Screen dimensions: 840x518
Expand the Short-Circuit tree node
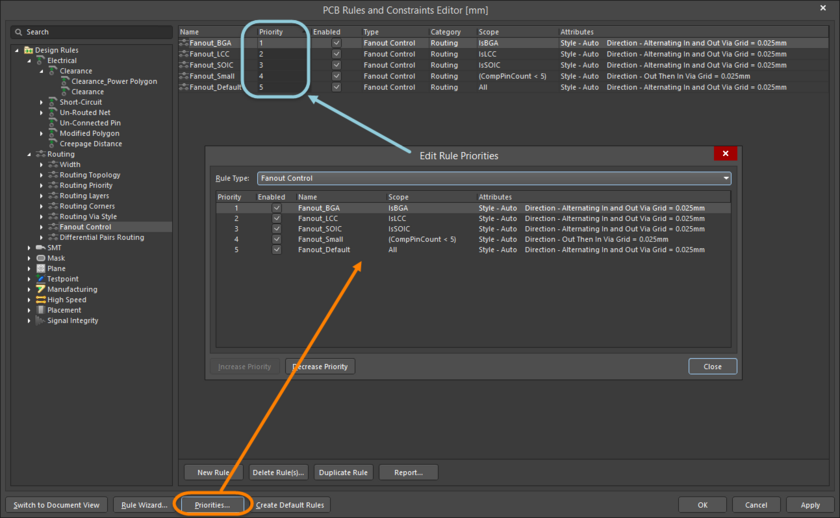(41, 102)
